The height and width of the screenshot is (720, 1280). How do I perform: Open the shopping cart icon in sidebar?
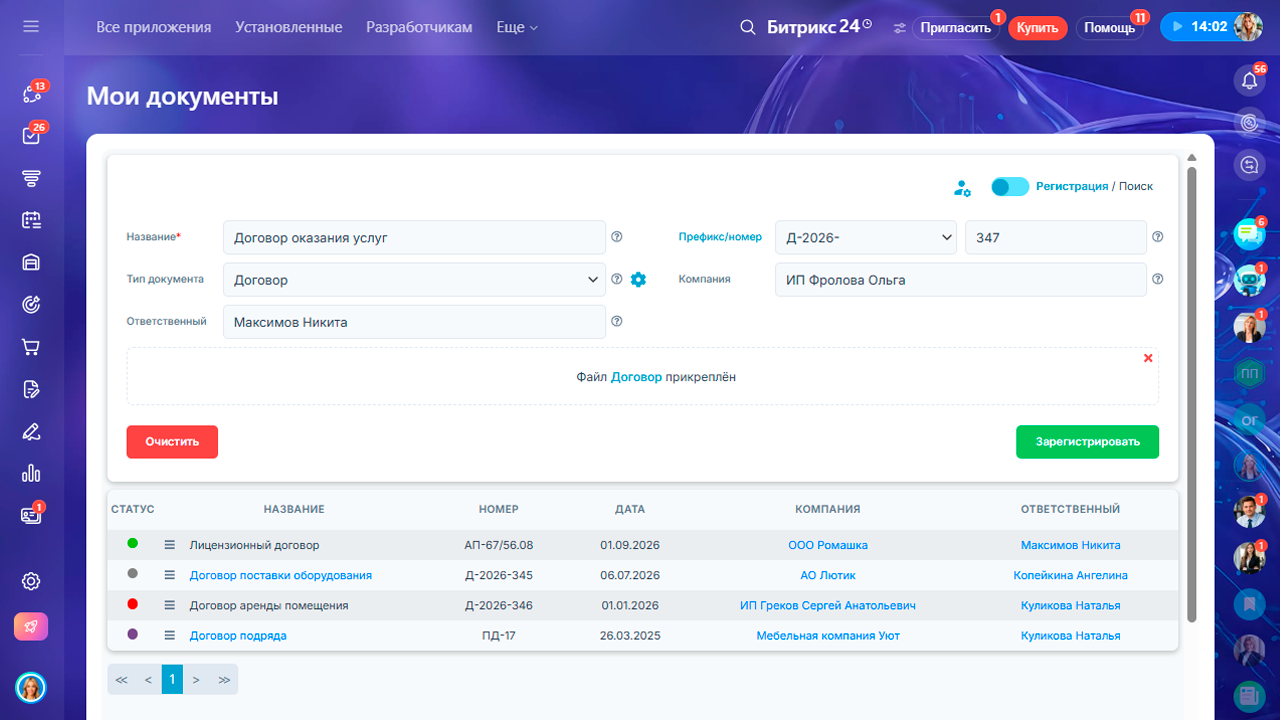pyautogui.click(x=31, y=347)
